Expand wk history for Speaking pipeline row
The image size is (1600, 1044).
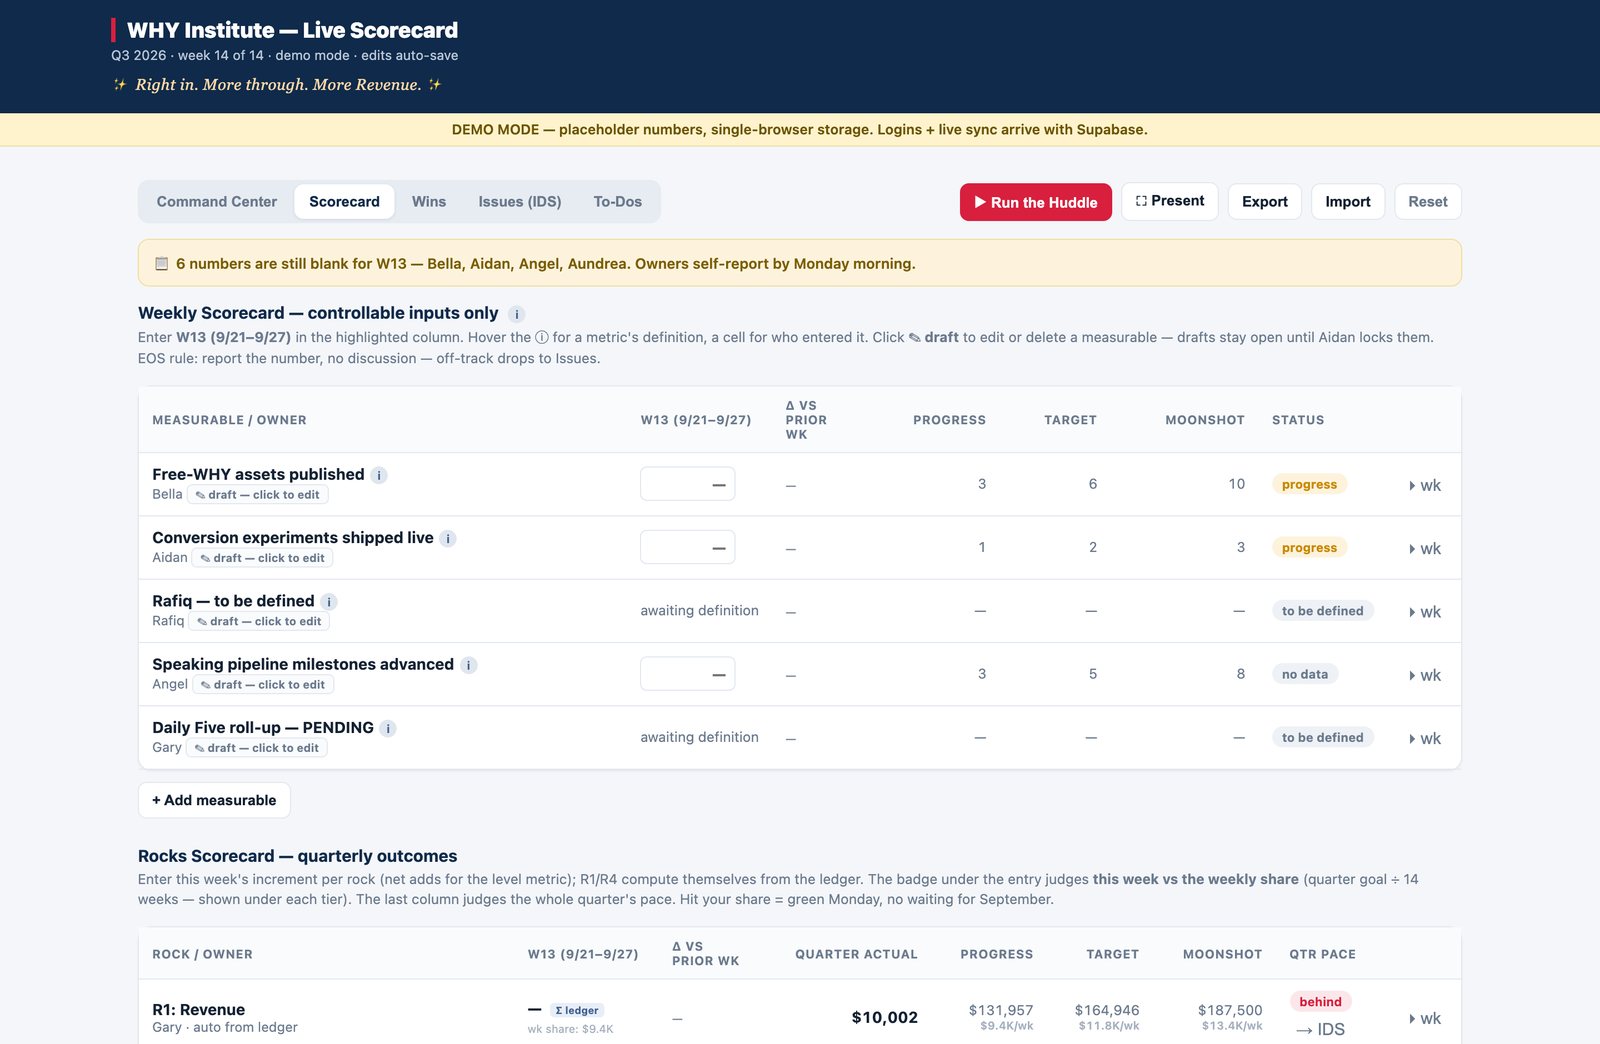(x=1425, y=675)
